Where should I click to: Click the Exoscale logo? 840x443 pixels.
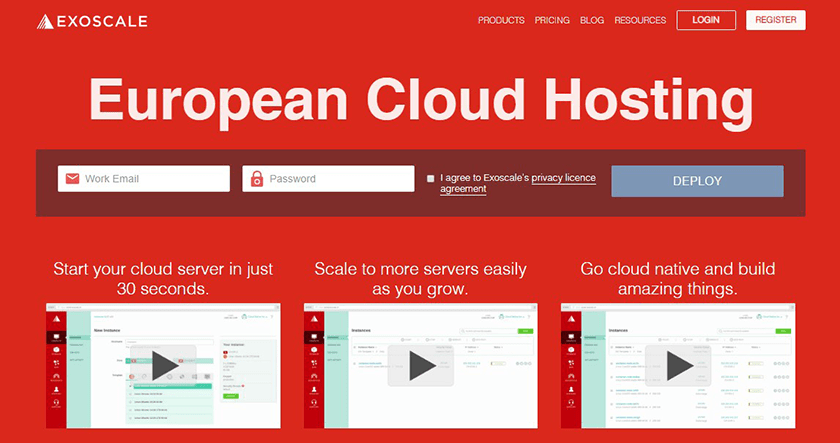click(x=92, y=21)
